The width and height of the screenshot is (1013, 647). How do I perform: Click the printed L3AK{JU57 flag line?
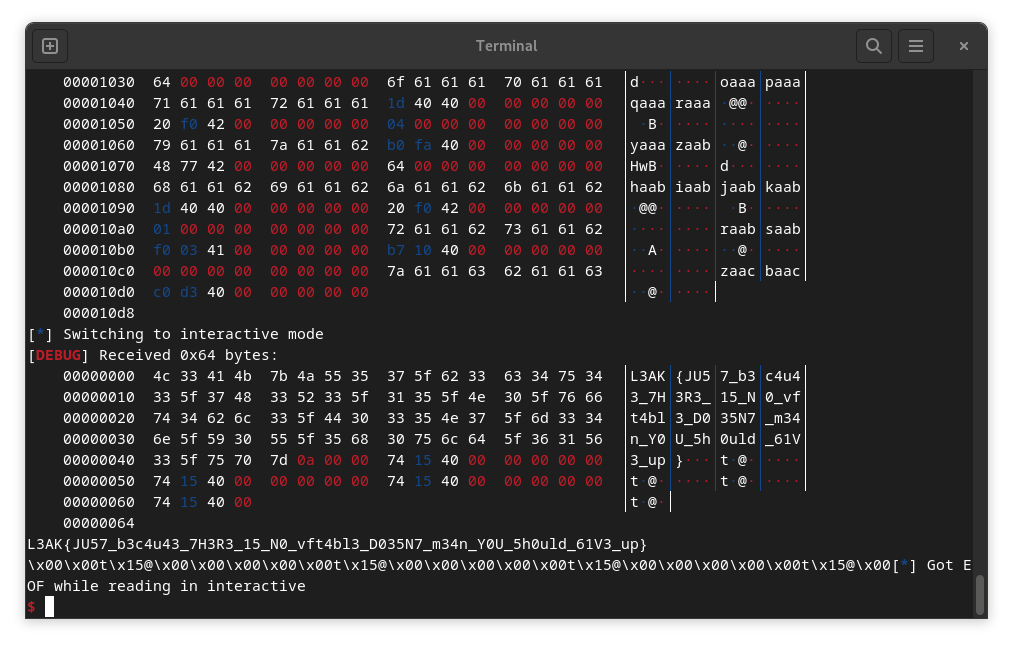pos(337,544)
